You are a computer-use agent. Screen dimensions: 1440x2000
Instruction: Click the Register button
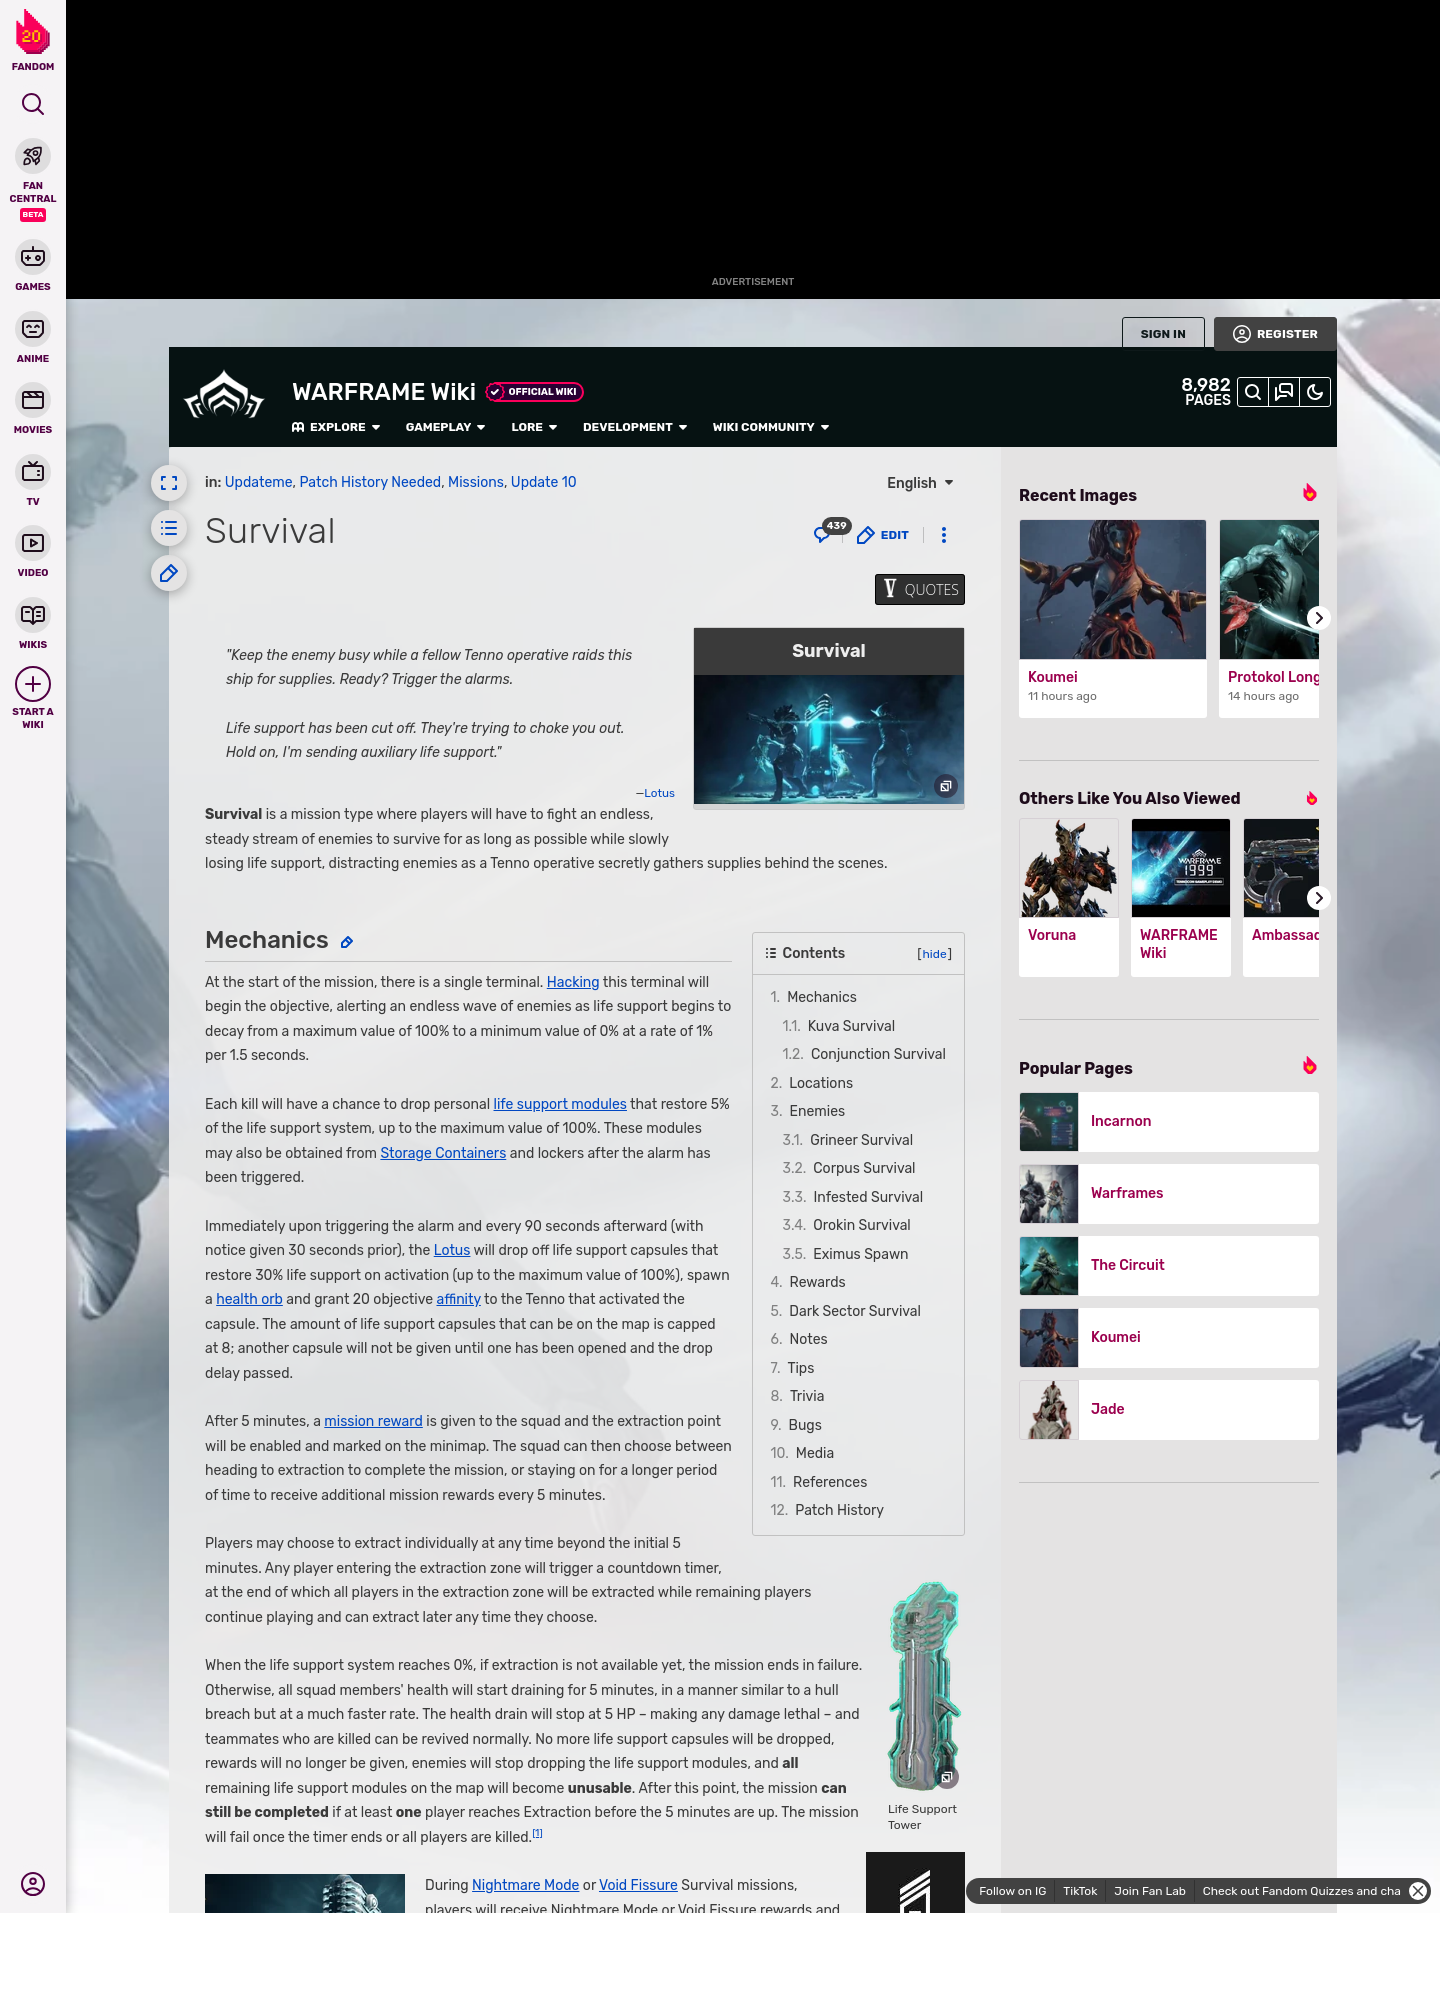pos(1275,334)
